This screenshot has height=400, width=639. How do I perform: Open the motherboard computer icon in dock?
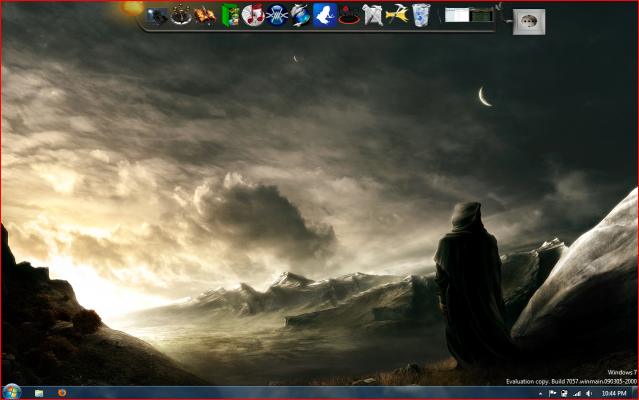tap(156, 16)
